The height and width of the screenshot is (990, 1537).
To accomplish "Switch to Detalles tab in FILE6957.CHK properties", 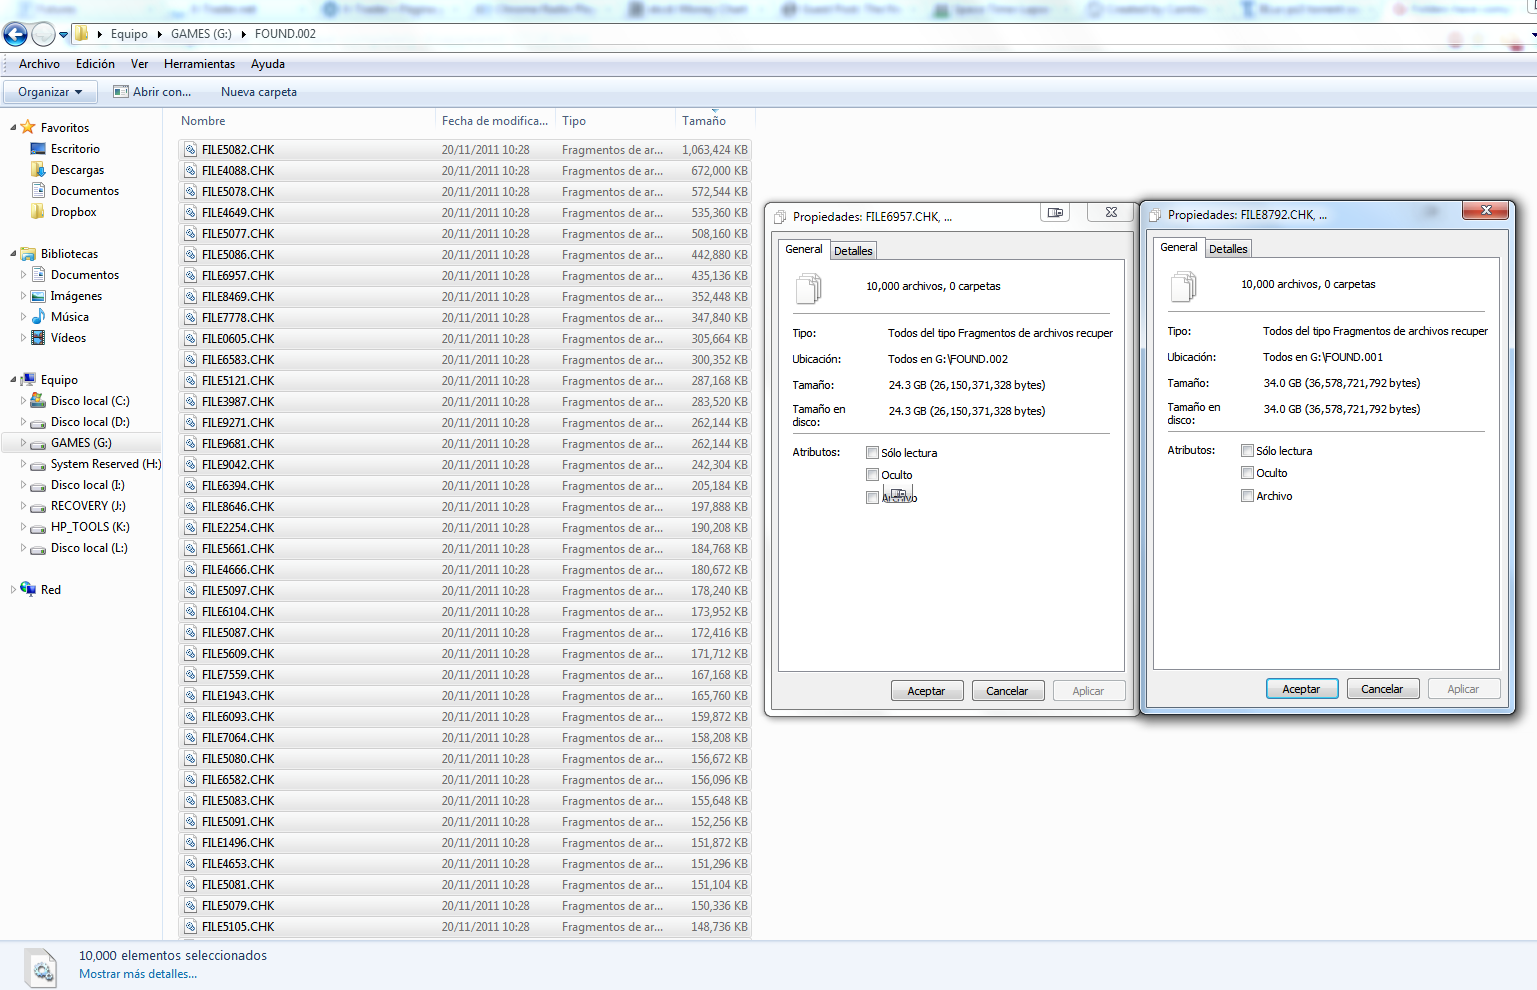I will coord(853,250).
